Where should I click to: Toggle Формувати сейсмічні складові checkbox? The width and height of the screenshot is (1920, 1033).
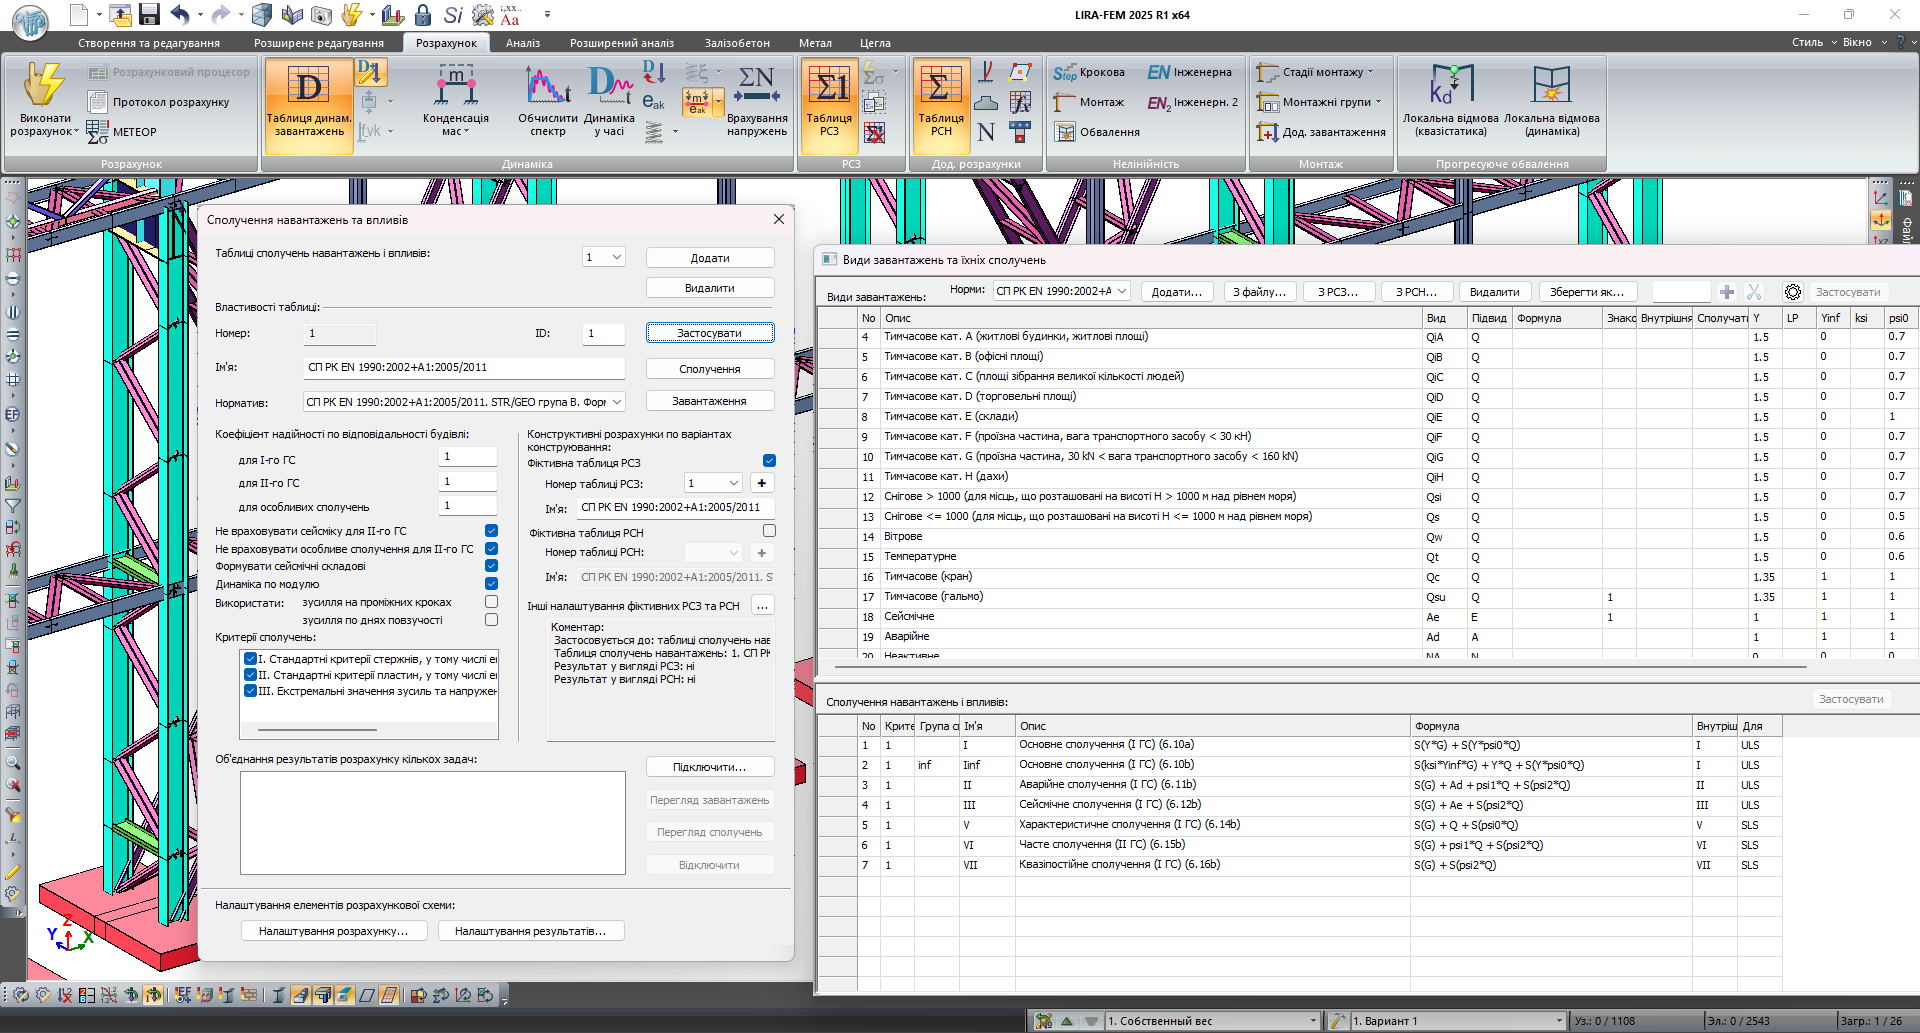tap(491, 566)
